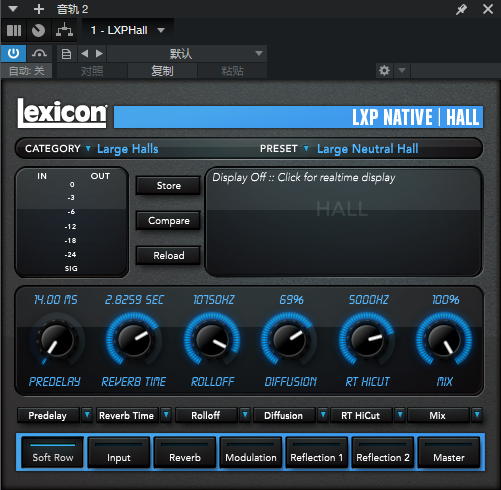Image resolution: width=501 pixels, height=490 pixels.
Task: Open the RT HiCut parameter assignment arrow
Action: tap(400, 415)
